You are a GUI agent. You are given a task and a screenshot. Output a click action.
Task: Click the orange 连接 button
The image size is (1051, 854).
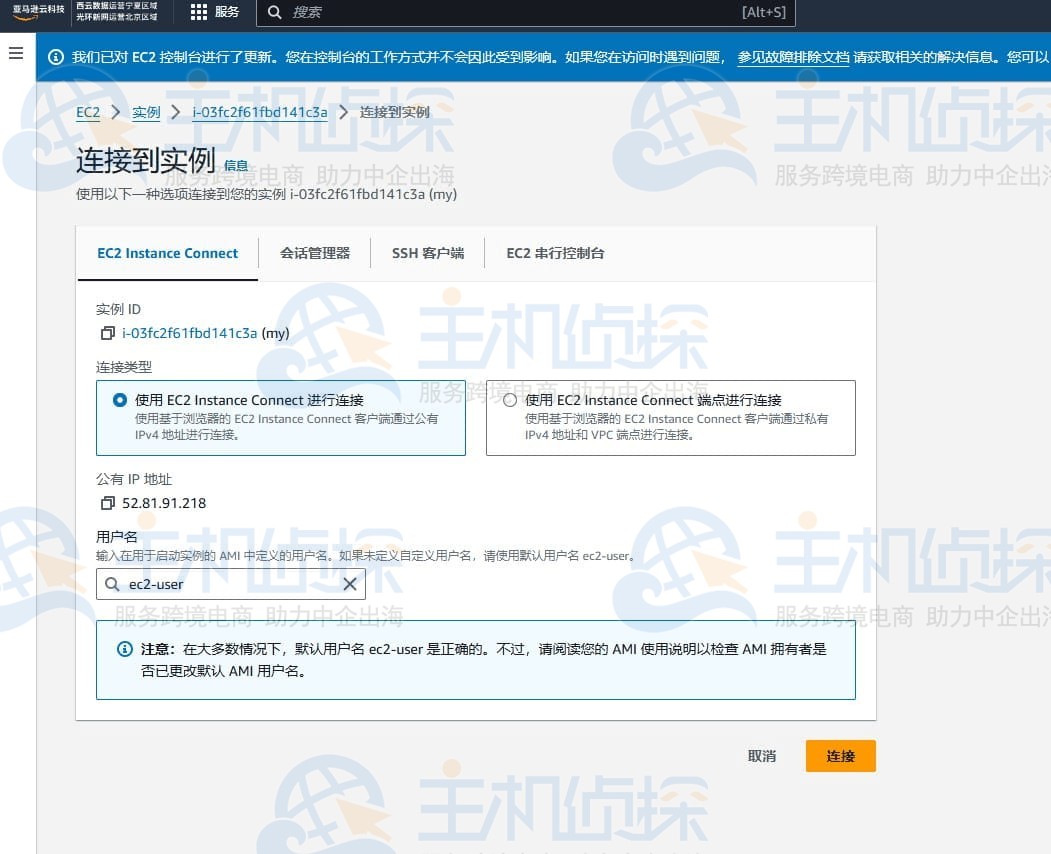click(840, 756)
